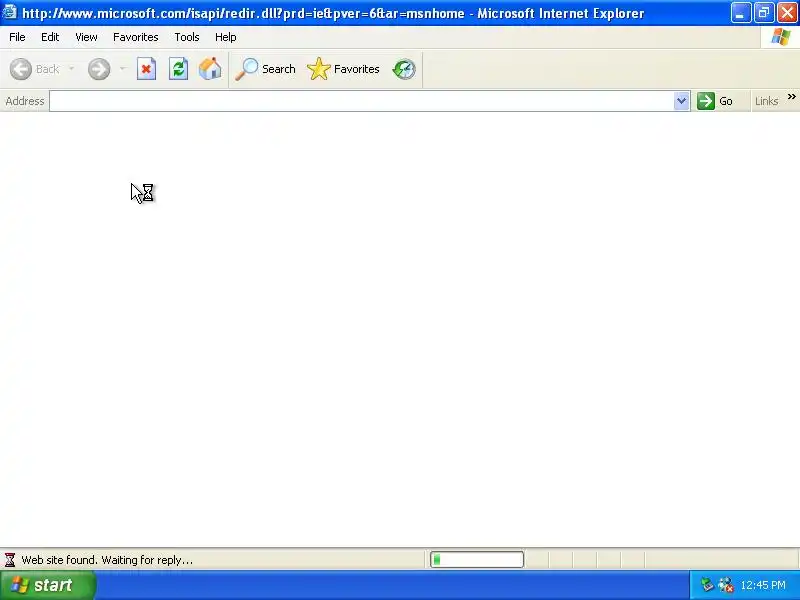
Task: Open the Back history dropdown arrow
Action: point(71,69)
